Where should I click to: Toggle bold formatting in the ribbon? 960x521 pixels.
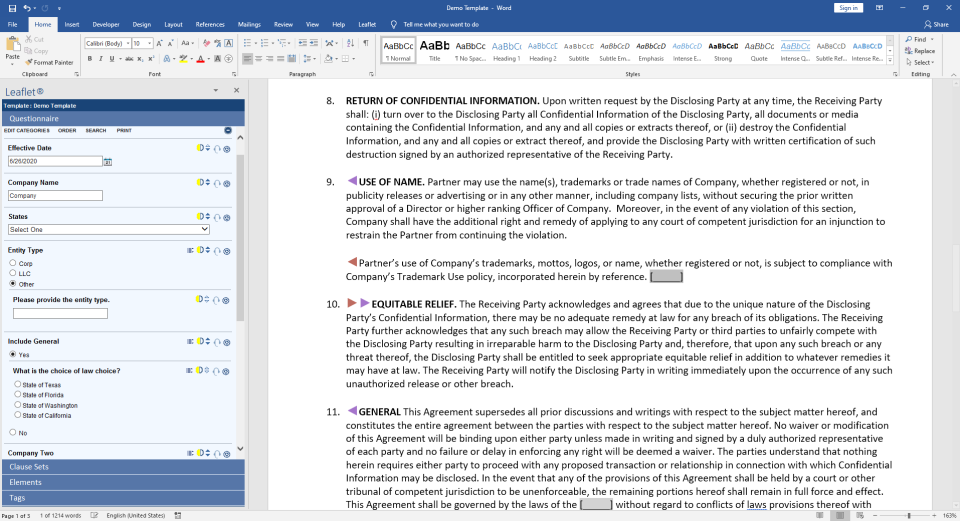pyautogui.click(x=89, y=59)
